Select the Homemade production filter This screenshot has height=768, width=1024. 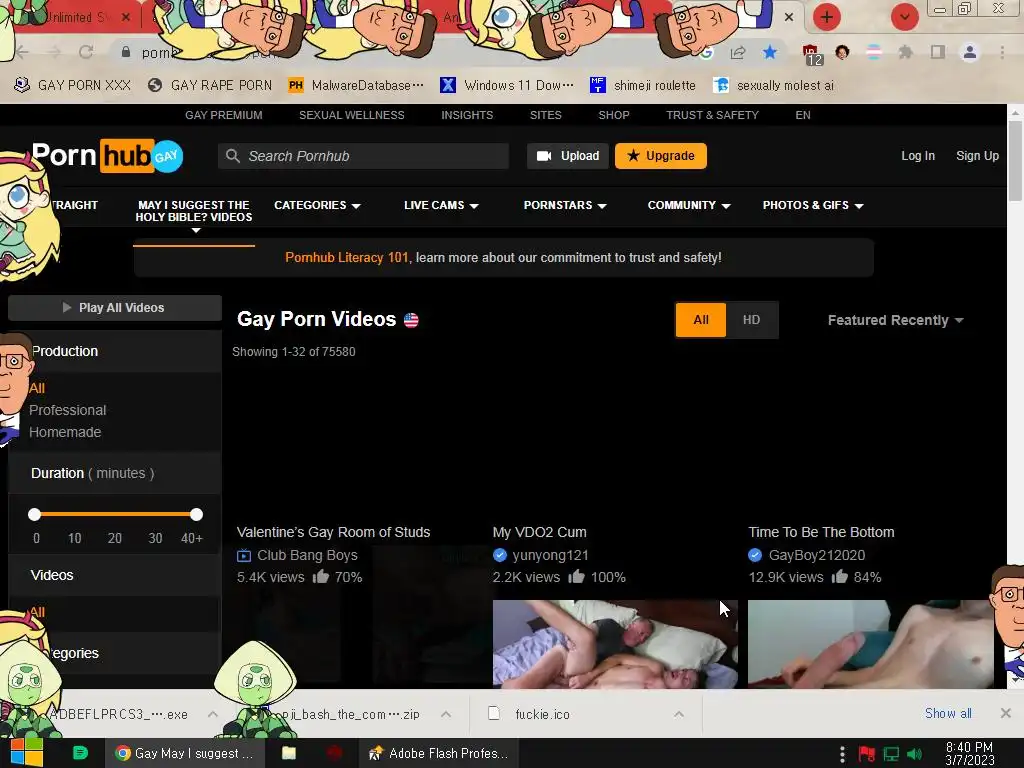point(65,432)
